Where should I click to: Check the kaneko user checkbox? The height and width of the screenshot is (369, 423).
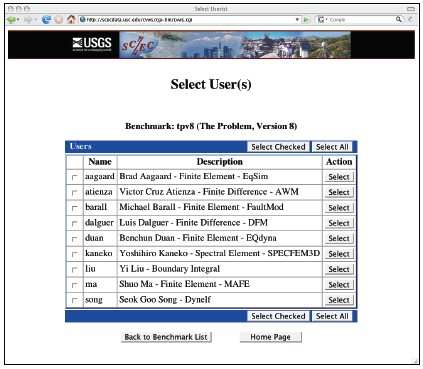74,254
